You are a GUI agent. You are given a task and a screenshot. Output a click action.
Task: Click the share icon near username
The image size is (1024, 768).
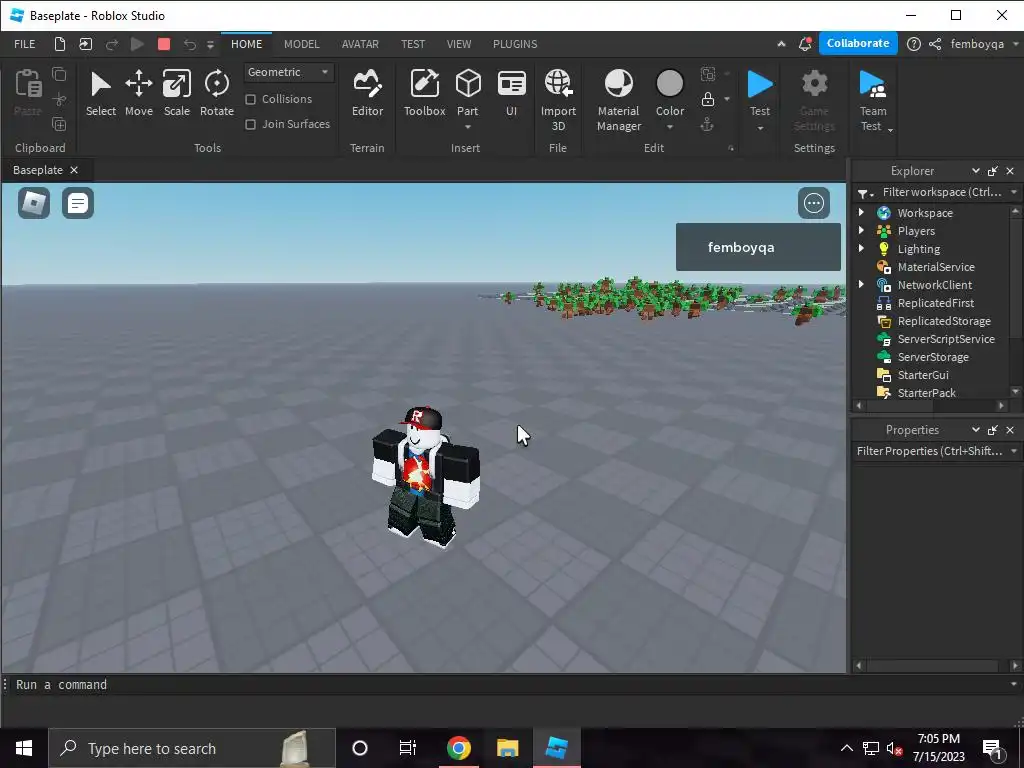[x=935, y=44]
